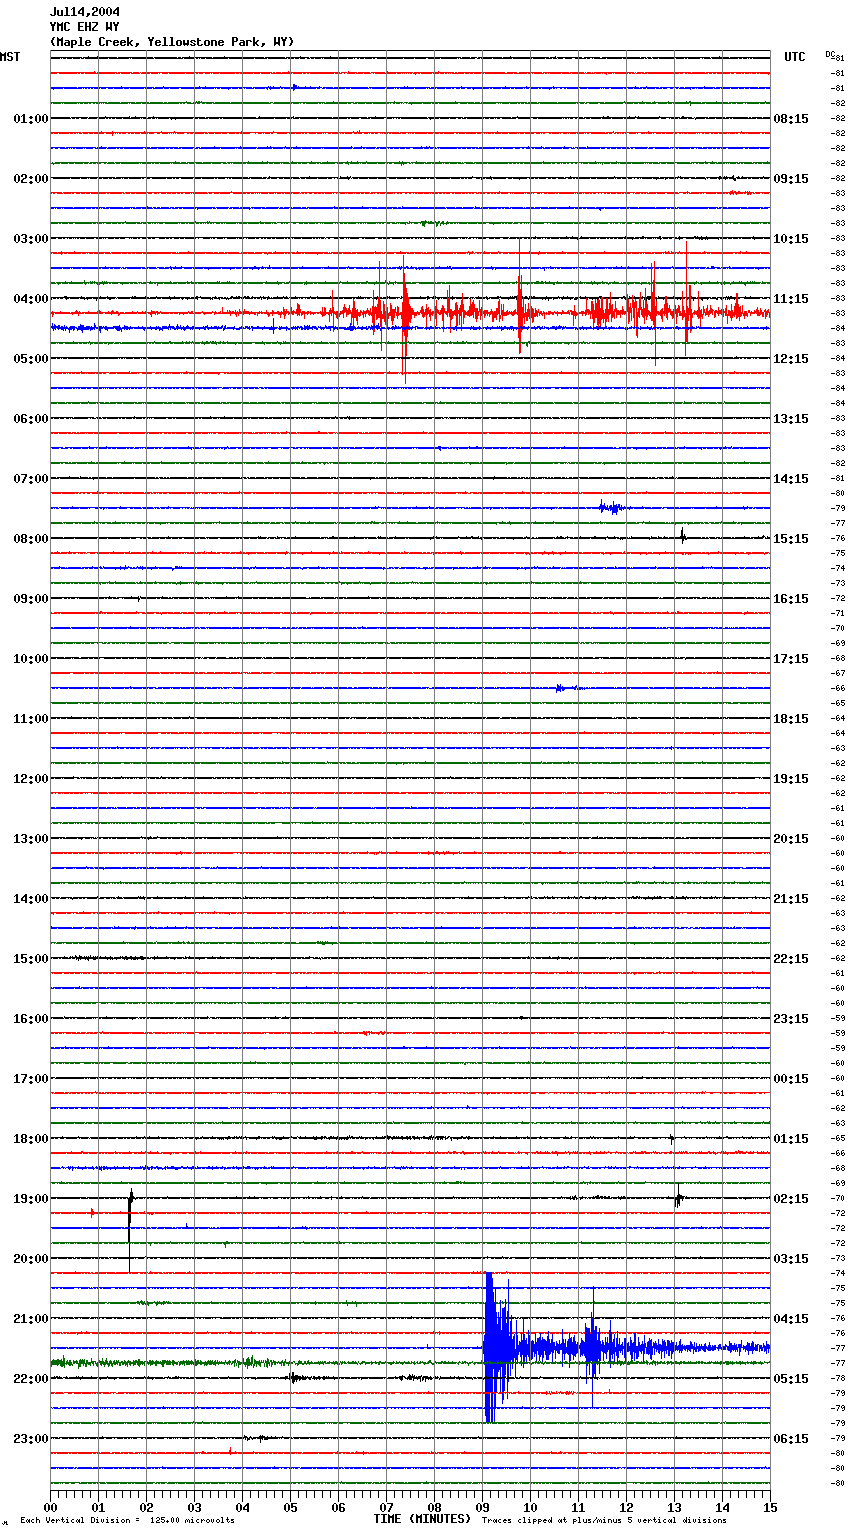Click the 09 tick on the minutes axis

(482, 1507)
